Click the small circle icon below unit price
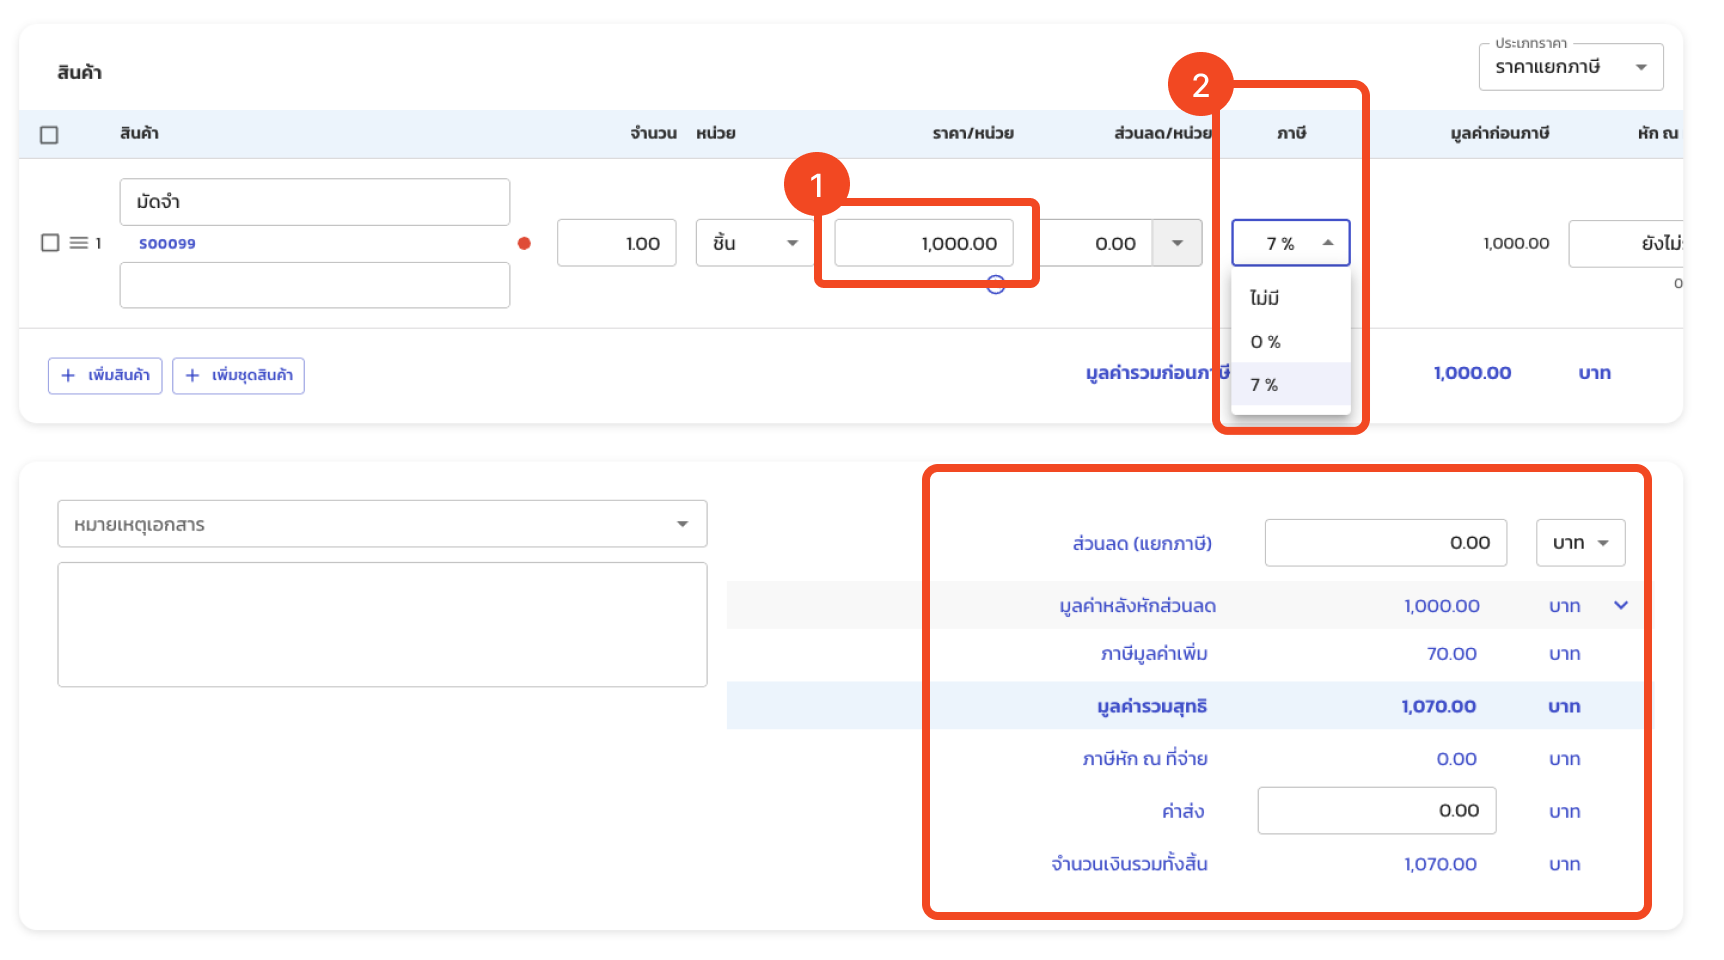The image size is (1724, 960). pyautogui.click(x=995, y=285)
